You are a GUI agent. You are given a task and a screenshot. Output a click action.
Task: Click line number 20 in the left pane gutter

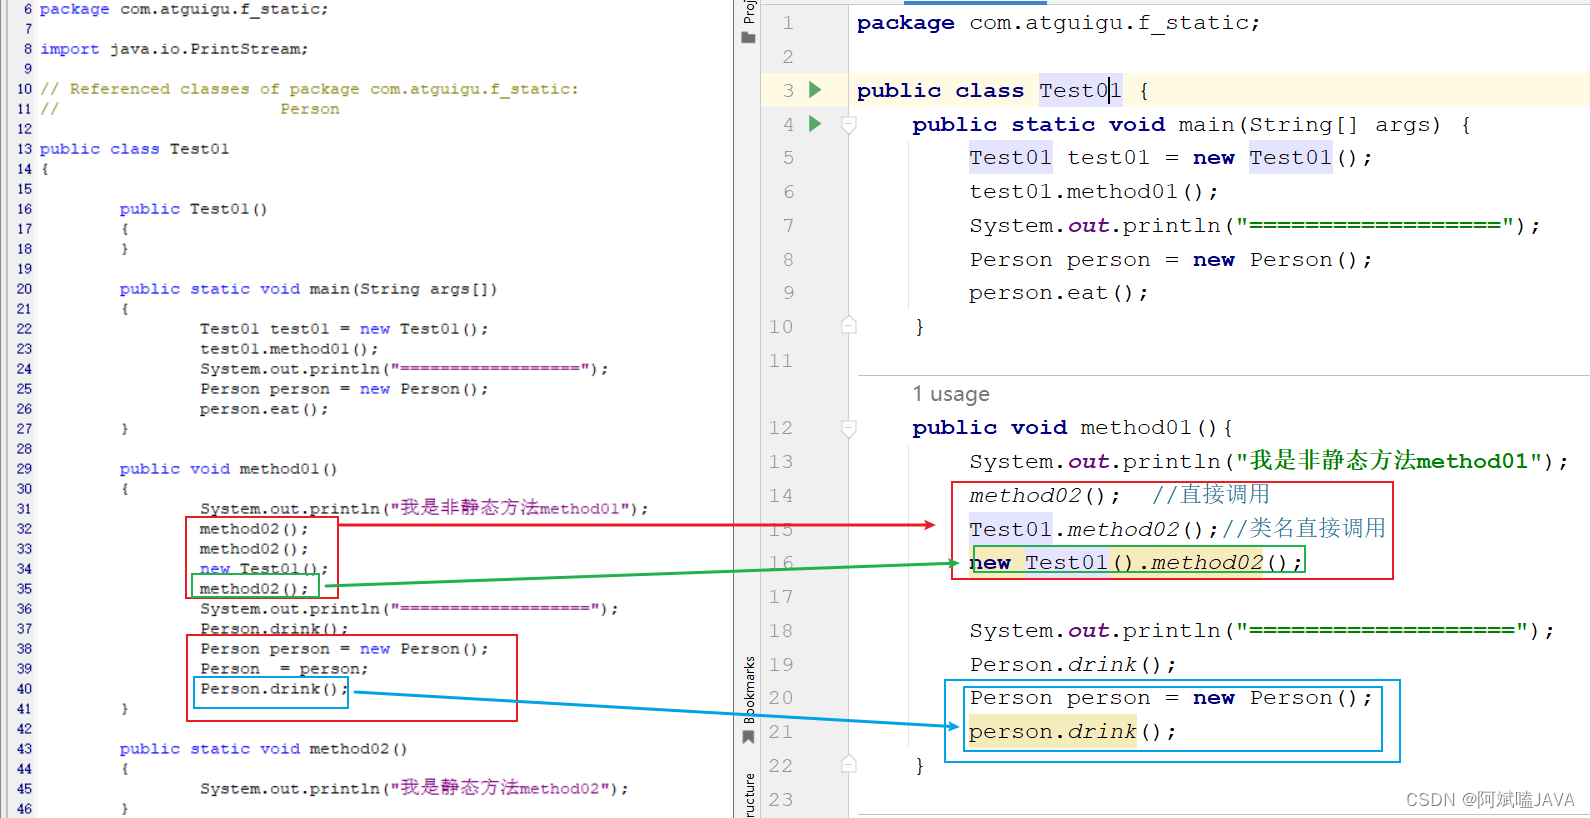pos(24,289)
